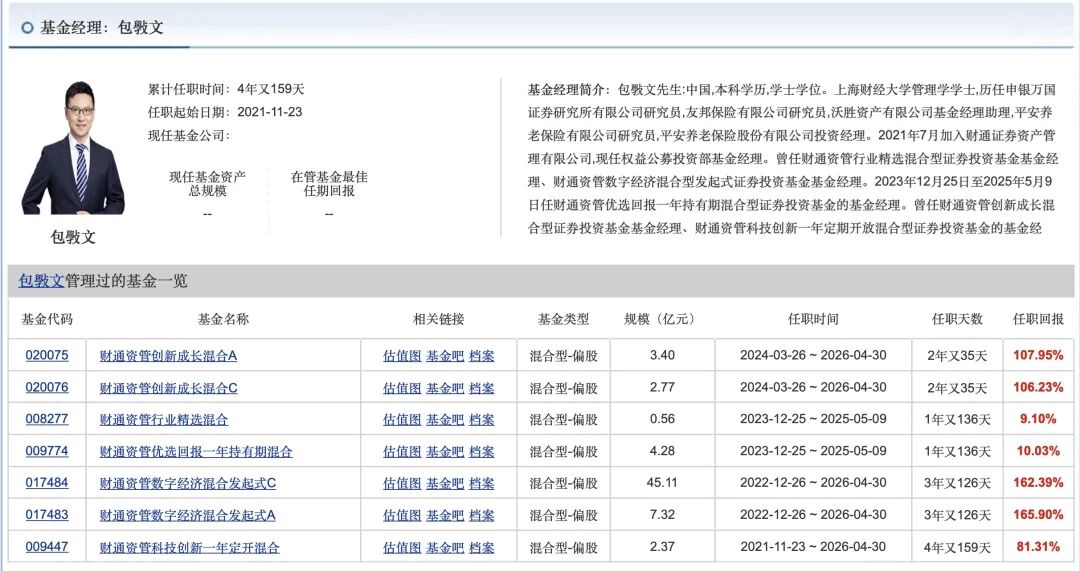This screenshot has height=571, width=1080.
Task: Click 估值图 link for fund 017484
Action: pos(402,484)
